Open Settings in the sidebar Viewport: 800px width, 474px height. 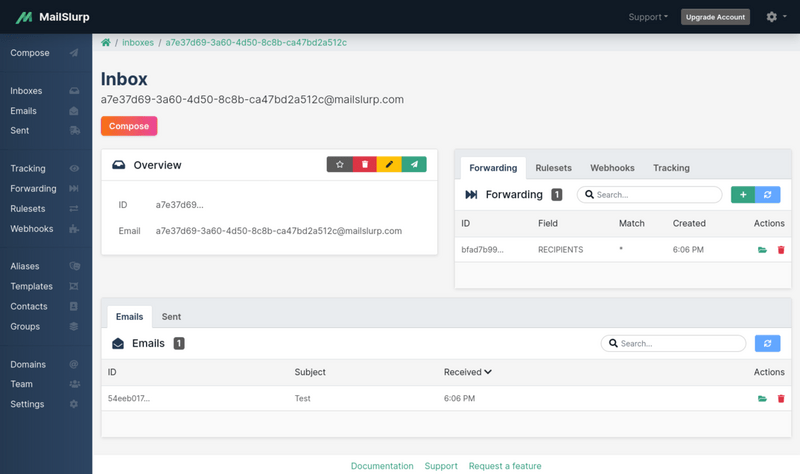[x=45, y=404]
